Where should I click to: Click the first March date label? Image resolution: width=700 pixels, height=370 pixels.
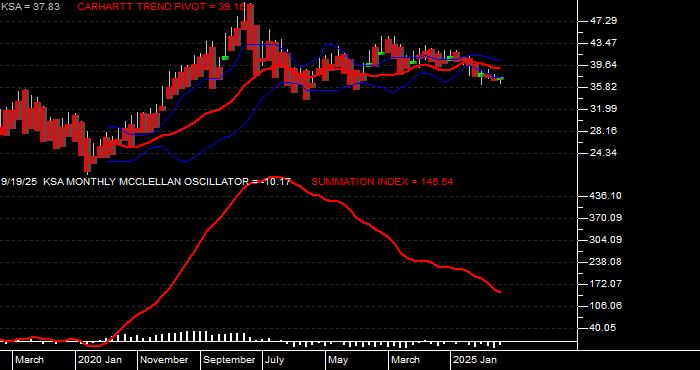29,360
